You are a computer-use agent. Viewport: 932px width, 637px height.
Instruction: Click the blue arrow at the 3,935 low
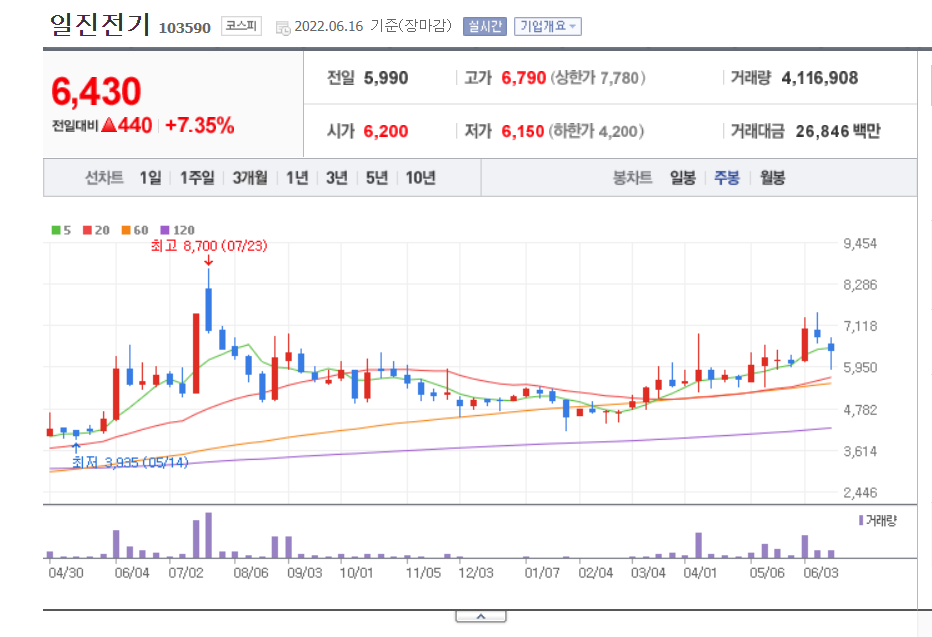(76, 447)
